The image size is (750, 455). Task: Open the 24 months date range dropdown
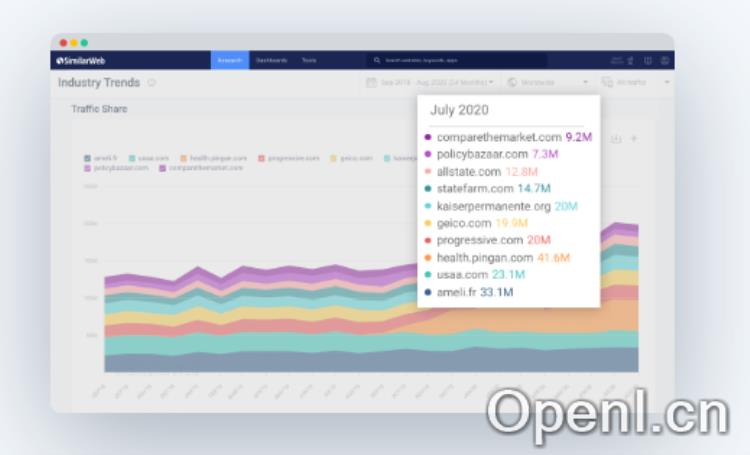point(430,82)
